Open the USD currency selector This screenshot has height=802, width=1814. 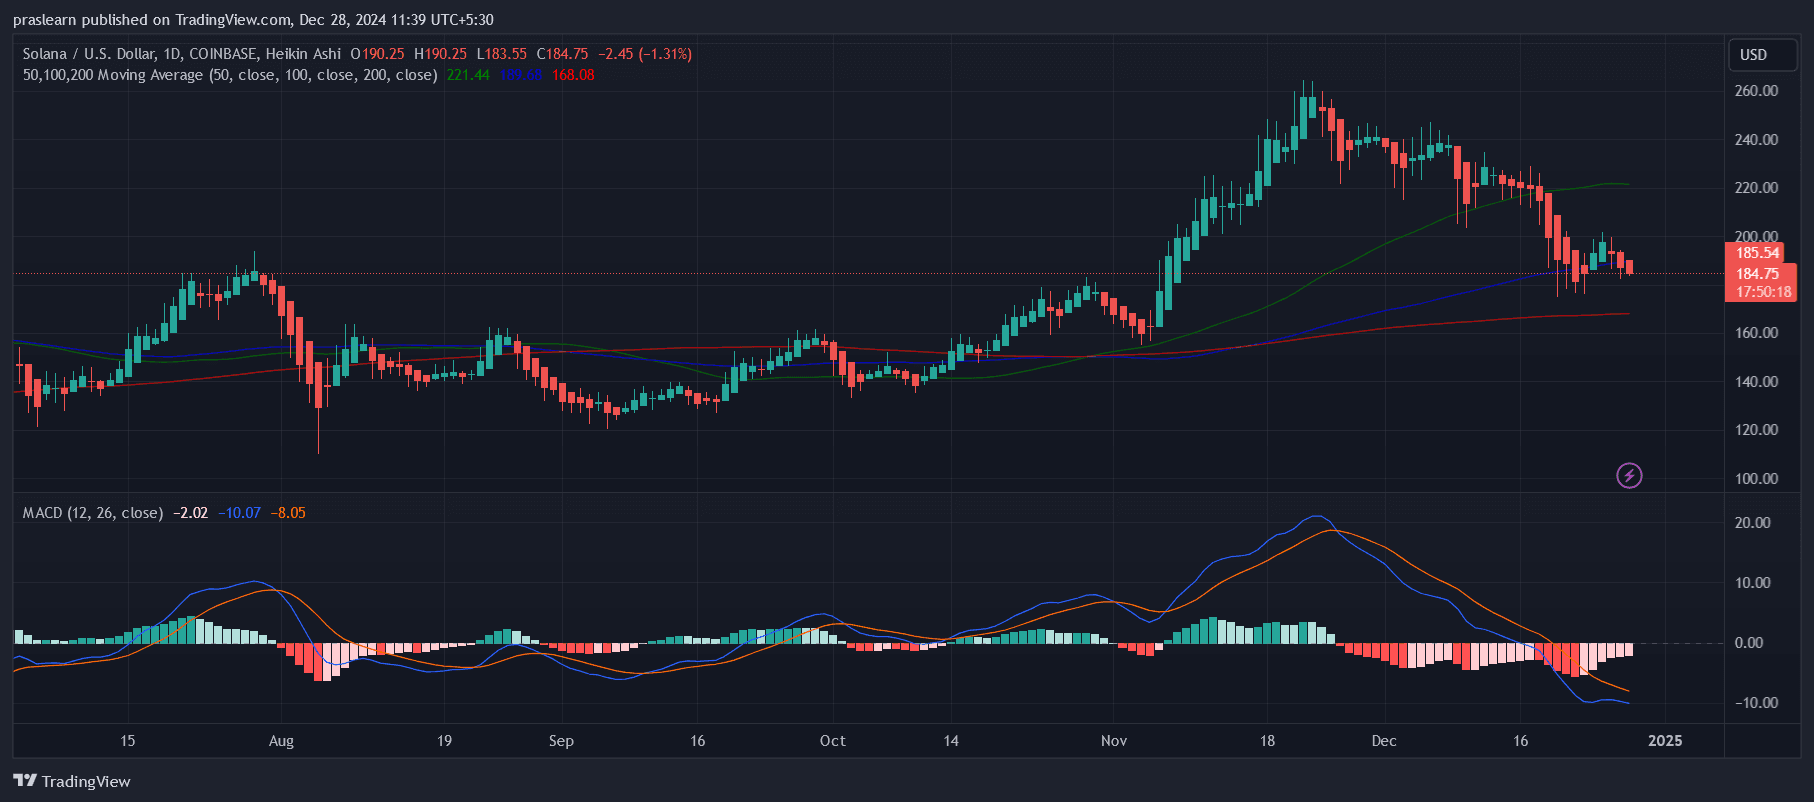pos(1763,55)
